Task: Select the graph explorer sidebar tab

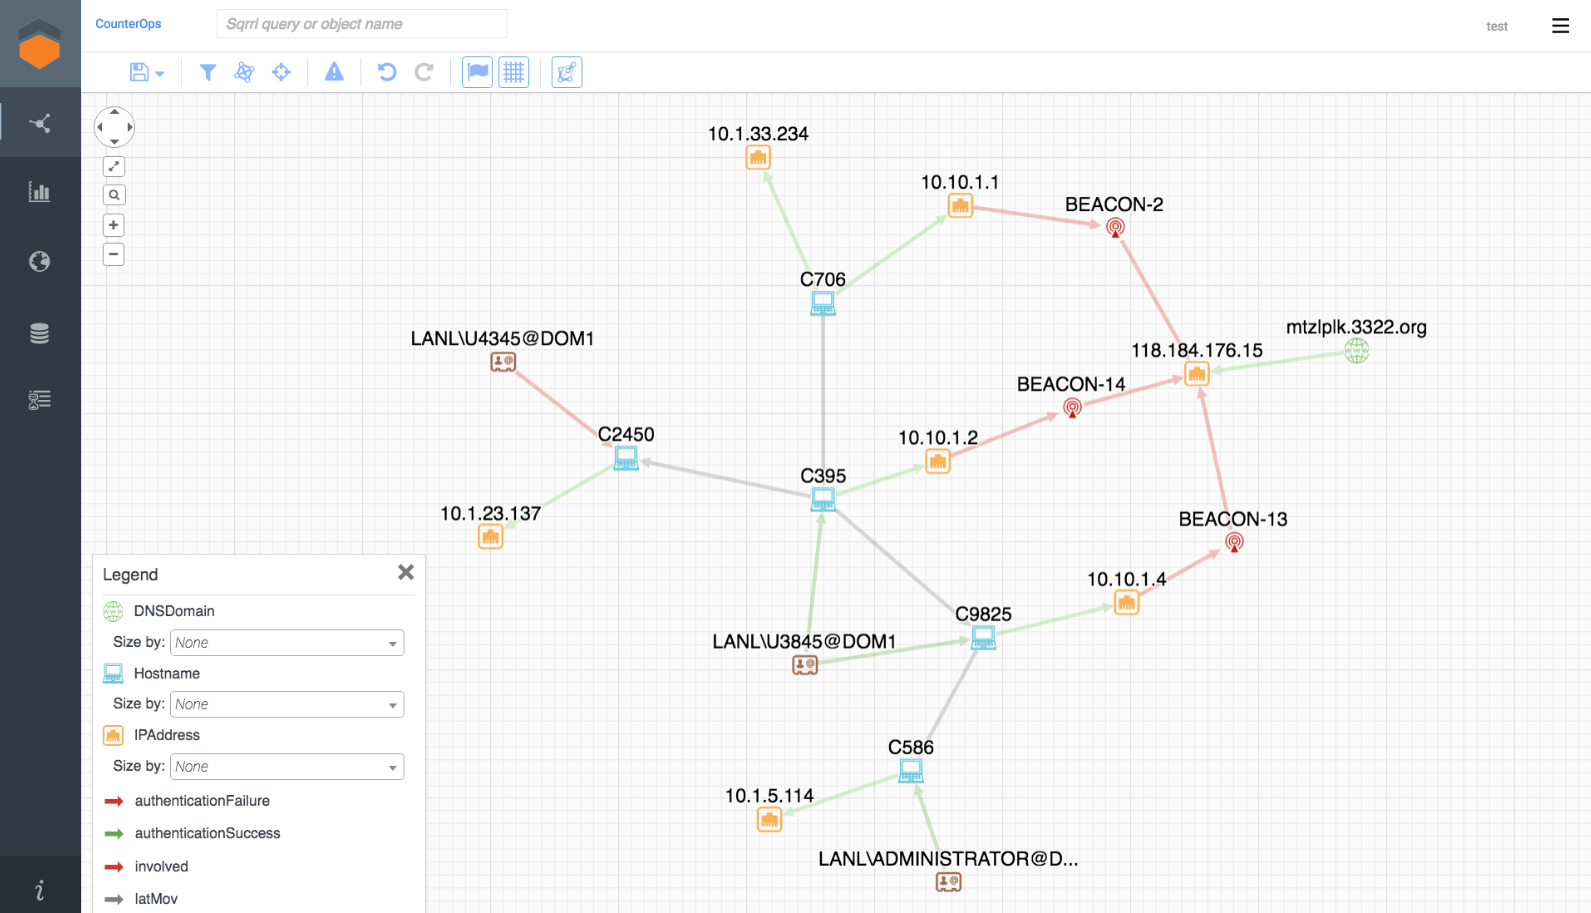Action: coord(40,123)
